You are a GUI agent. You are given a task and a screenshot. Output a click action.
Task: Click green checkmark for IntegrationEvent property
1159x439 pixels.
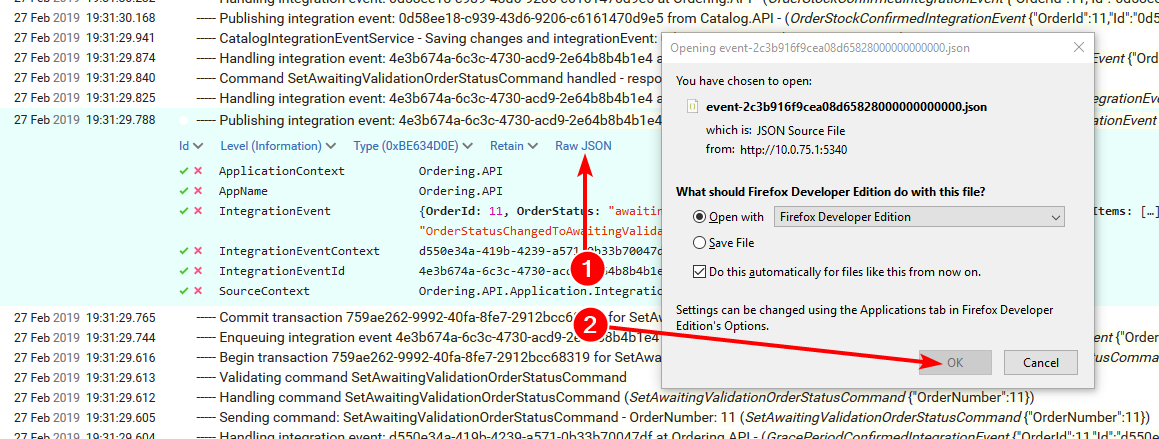(184, 211)
